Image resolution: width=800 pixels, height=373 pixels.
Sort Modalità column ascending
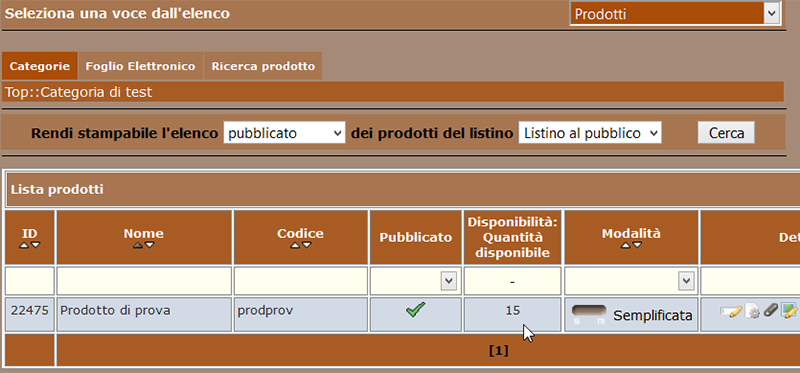tap(626, 245)
